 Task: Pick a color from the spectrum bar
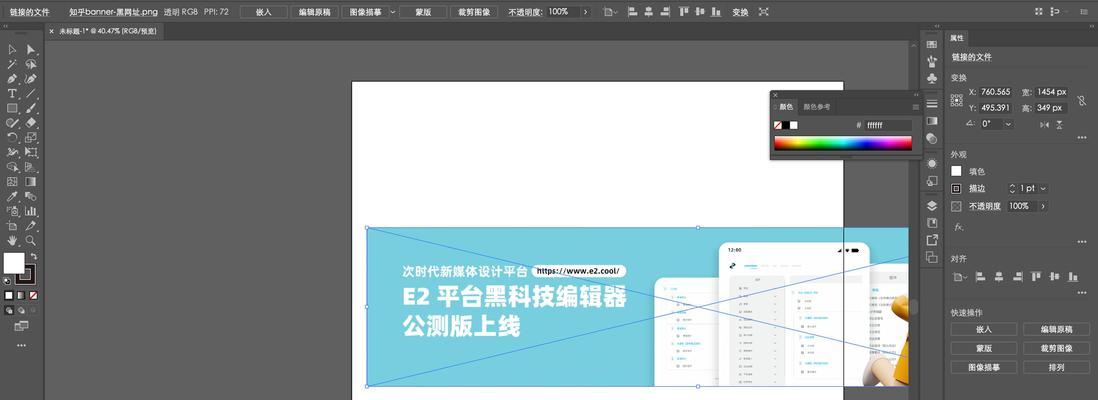[x=842, y=143]
